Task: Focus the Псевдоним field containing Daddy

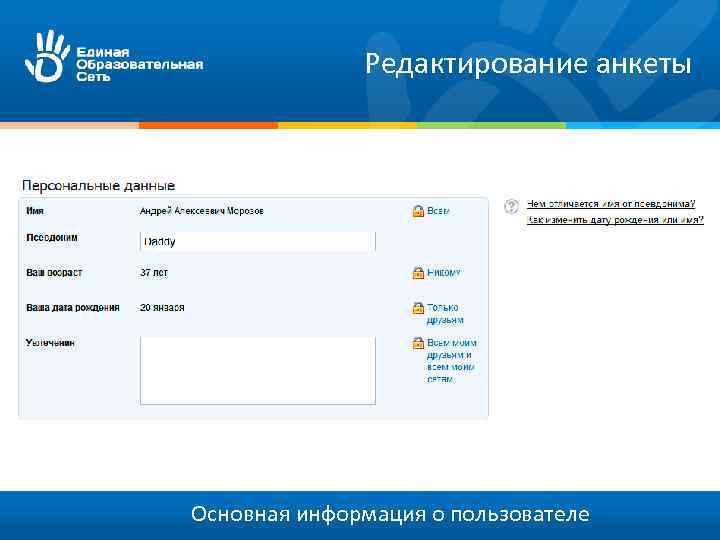Action: [258, 242]
